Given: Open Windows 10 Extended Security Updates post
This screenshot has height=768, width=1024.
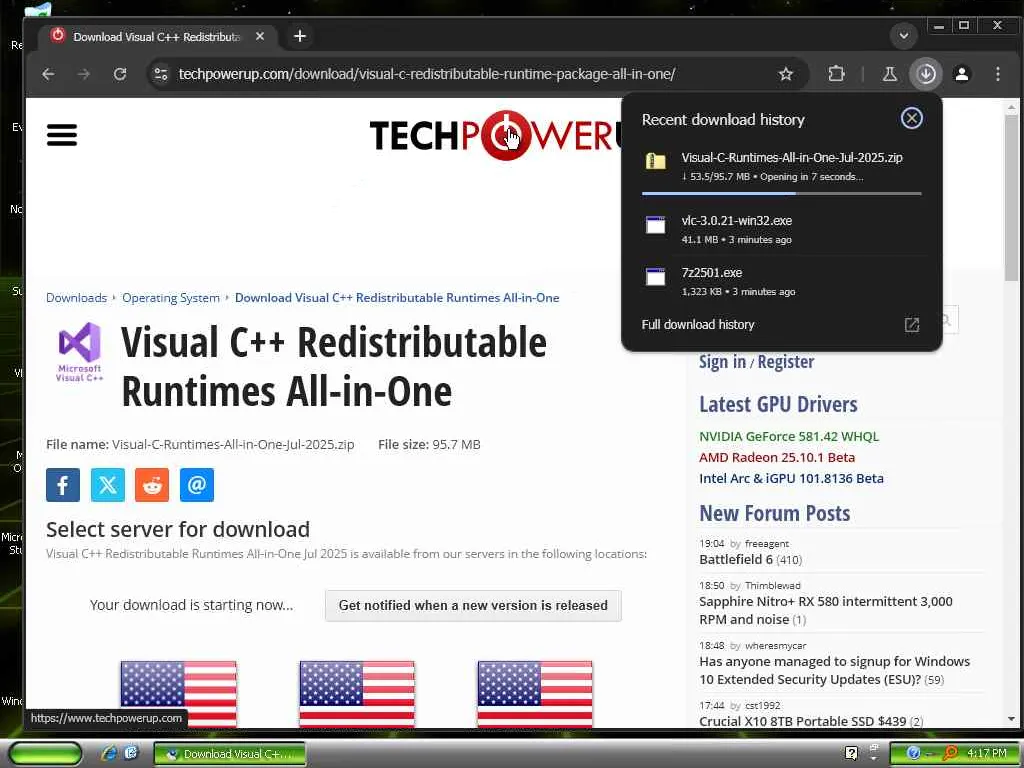Looking at the screenshot, I should (x=835, y=670).
